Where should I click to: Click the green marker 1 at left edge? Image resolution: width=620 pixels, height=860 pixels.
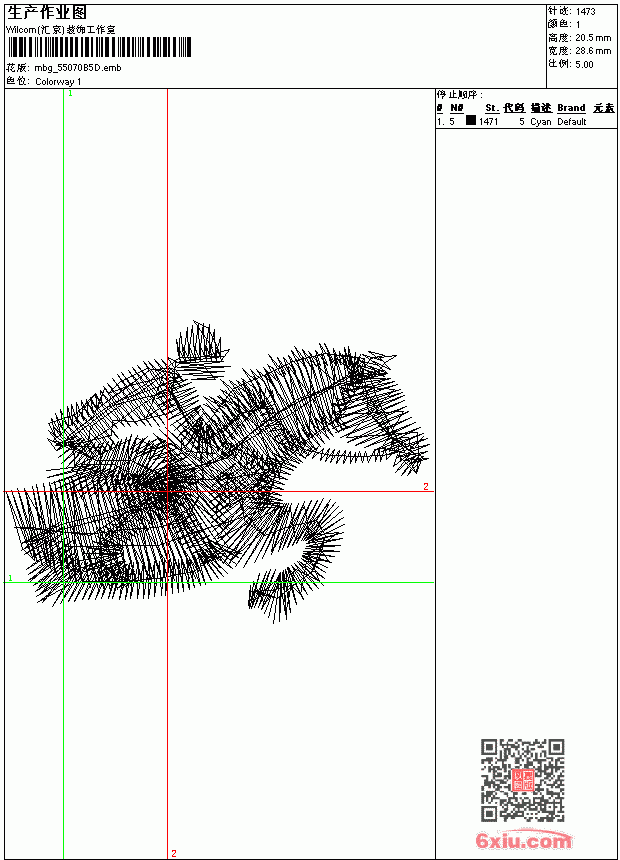point(10,578)
